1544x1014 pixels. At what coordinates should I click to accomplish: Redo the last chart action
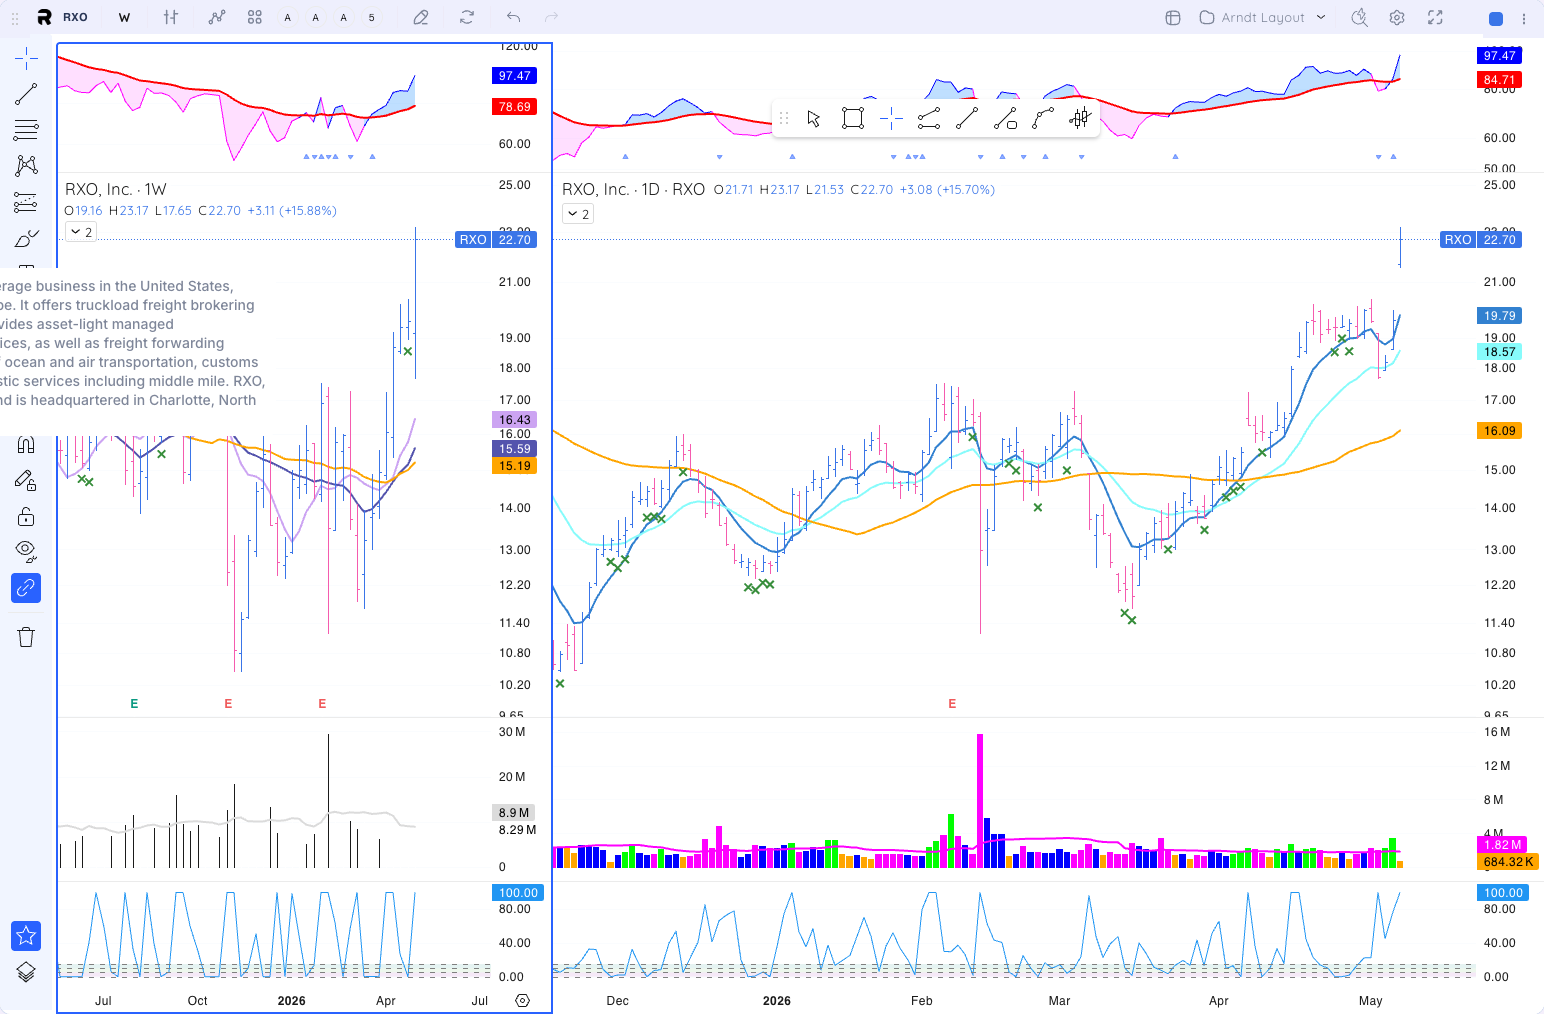click(551, 17)
